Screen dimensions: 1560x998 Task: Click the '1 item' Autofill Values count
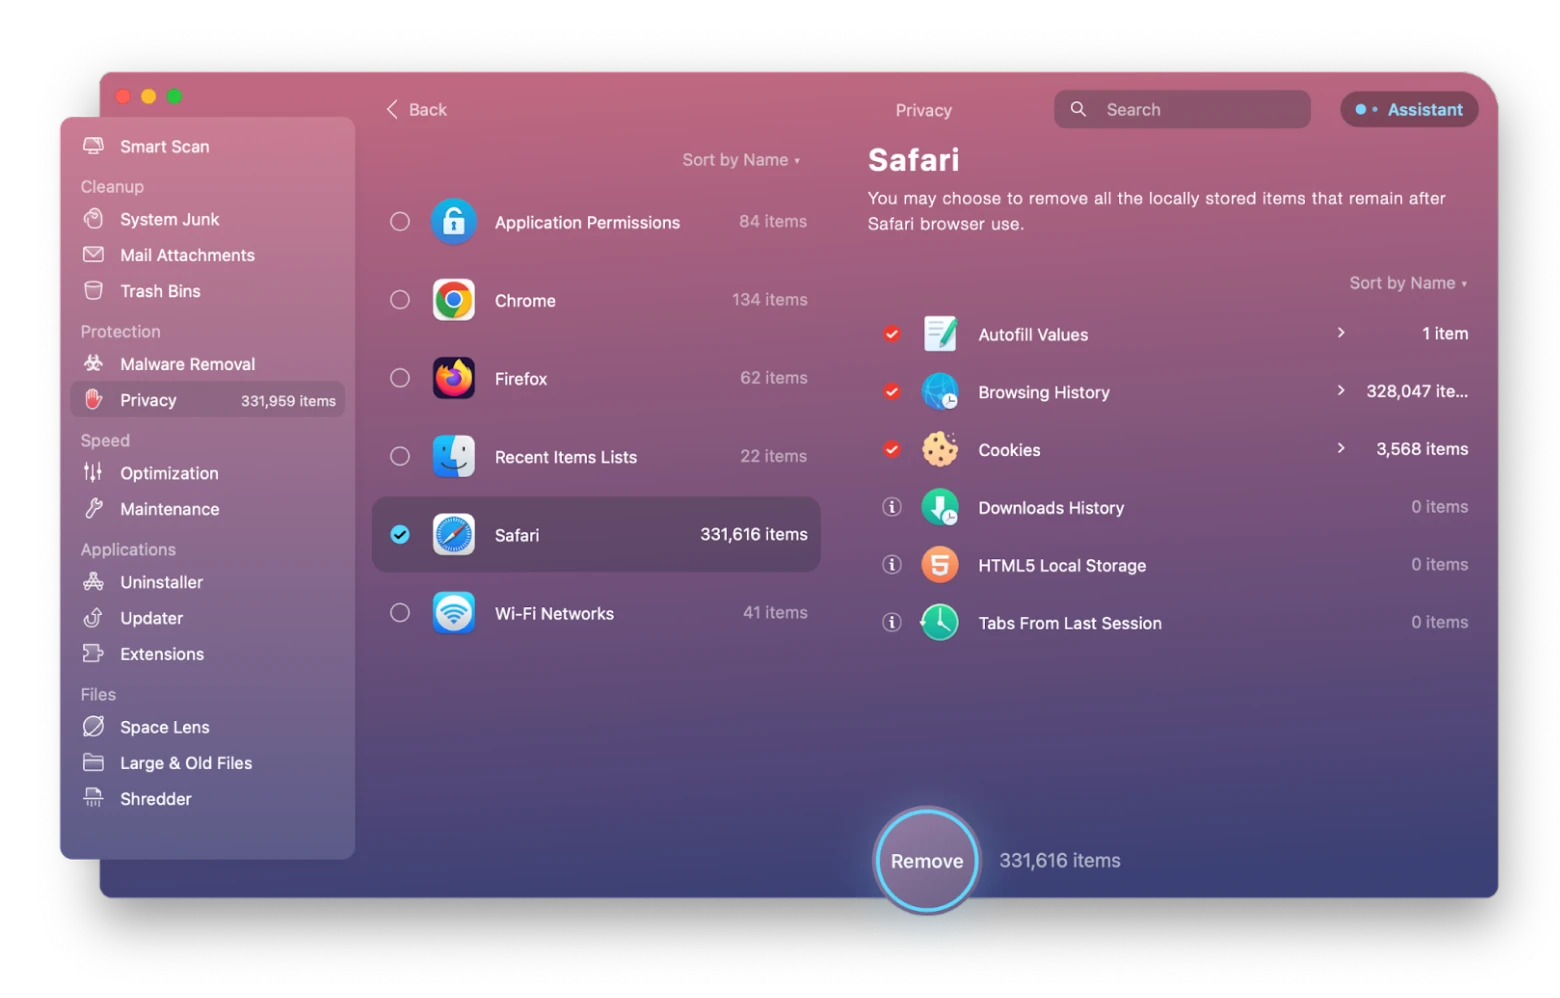click(1444, 334)
